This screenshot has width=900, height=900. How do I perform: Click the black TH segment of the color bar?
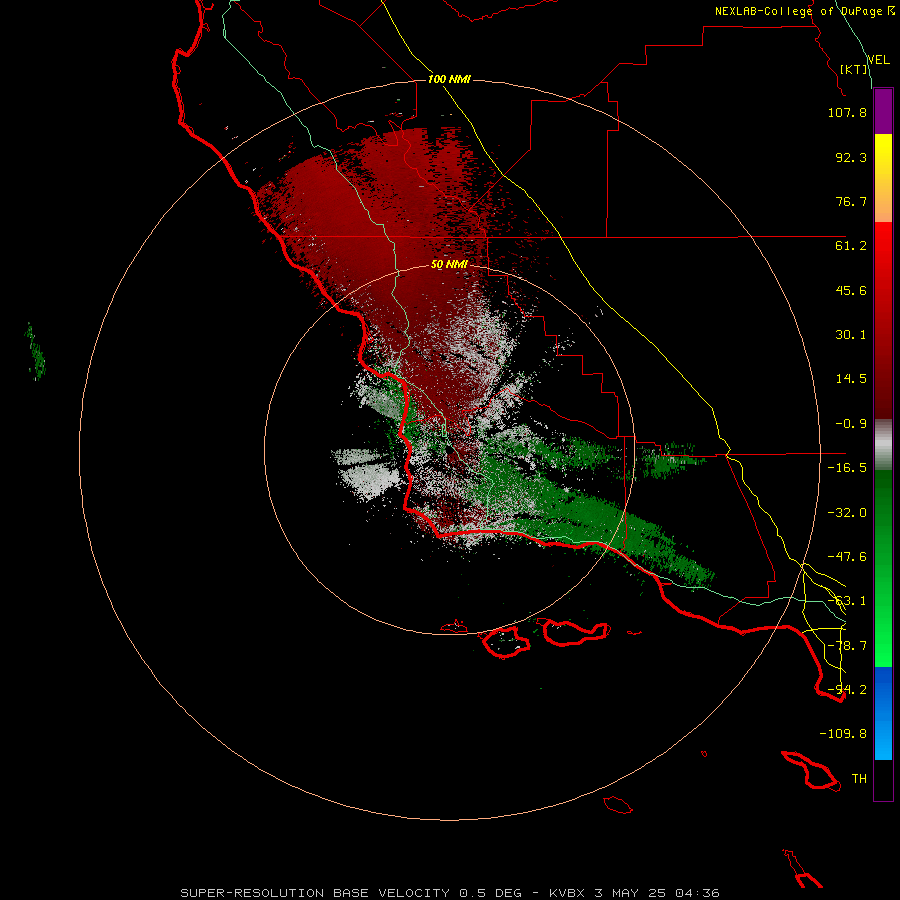tap(883, 779)
